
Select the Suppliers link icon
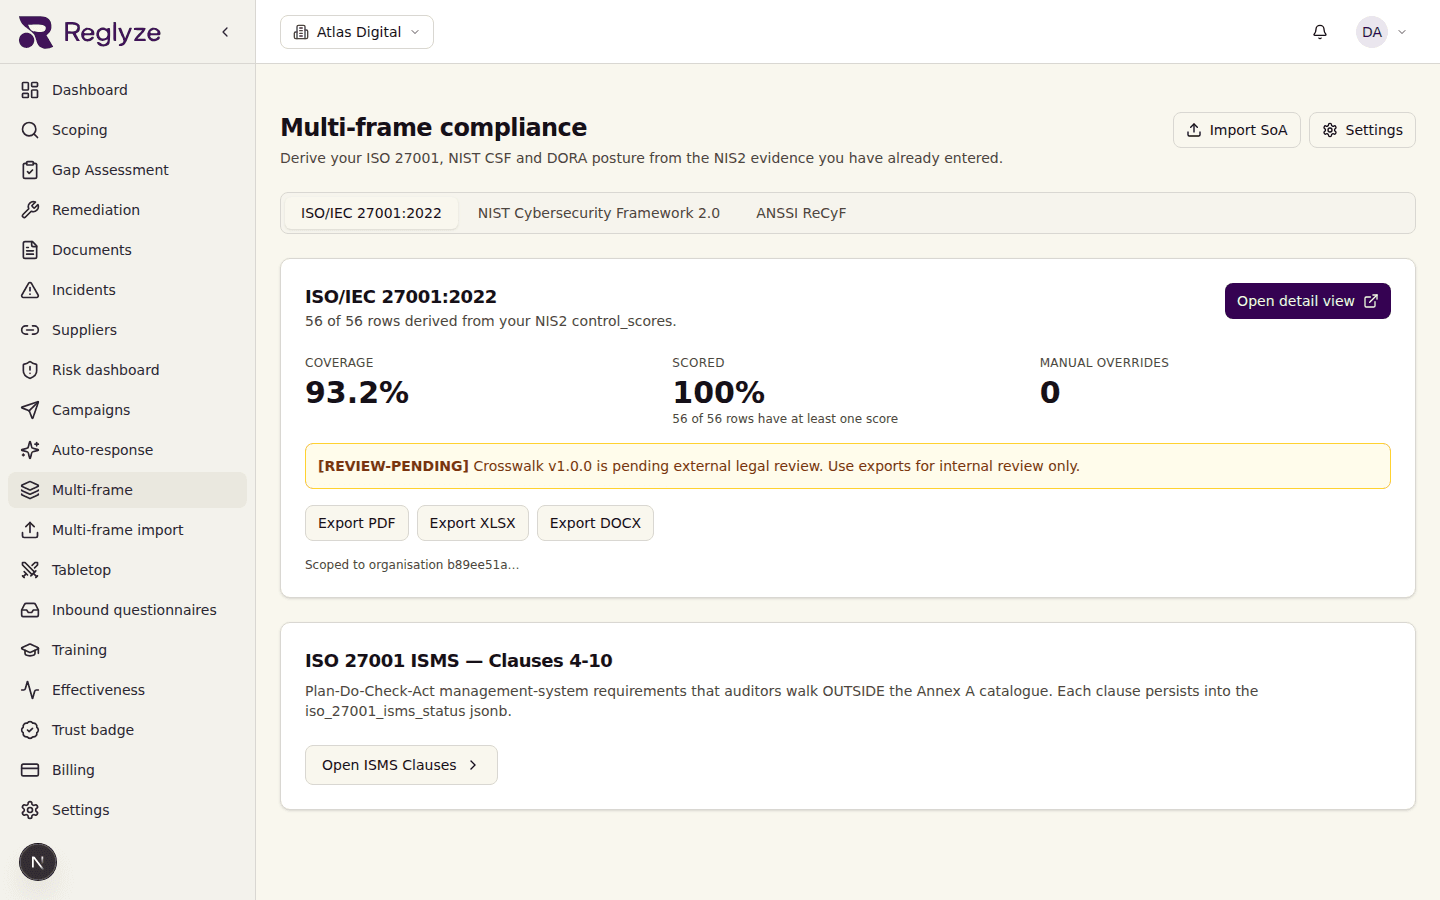(30, 330)
